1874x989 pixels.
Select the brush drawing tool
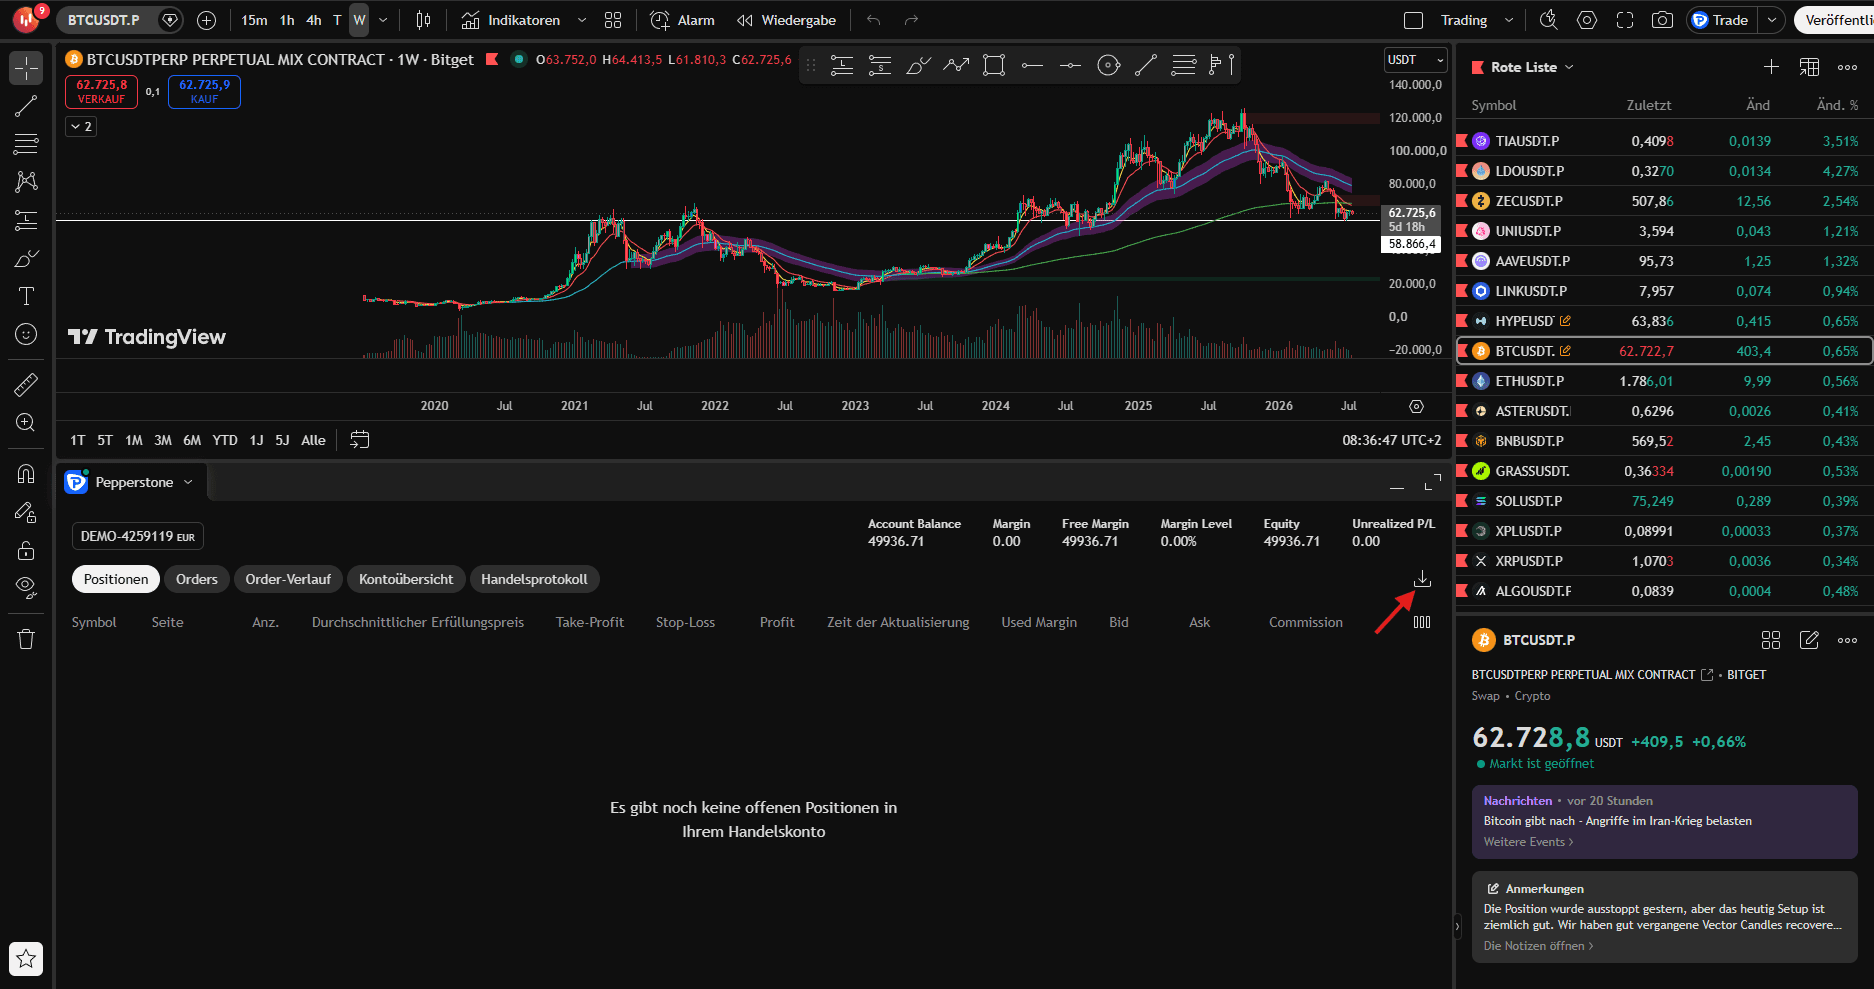click(x=26, y=258)
